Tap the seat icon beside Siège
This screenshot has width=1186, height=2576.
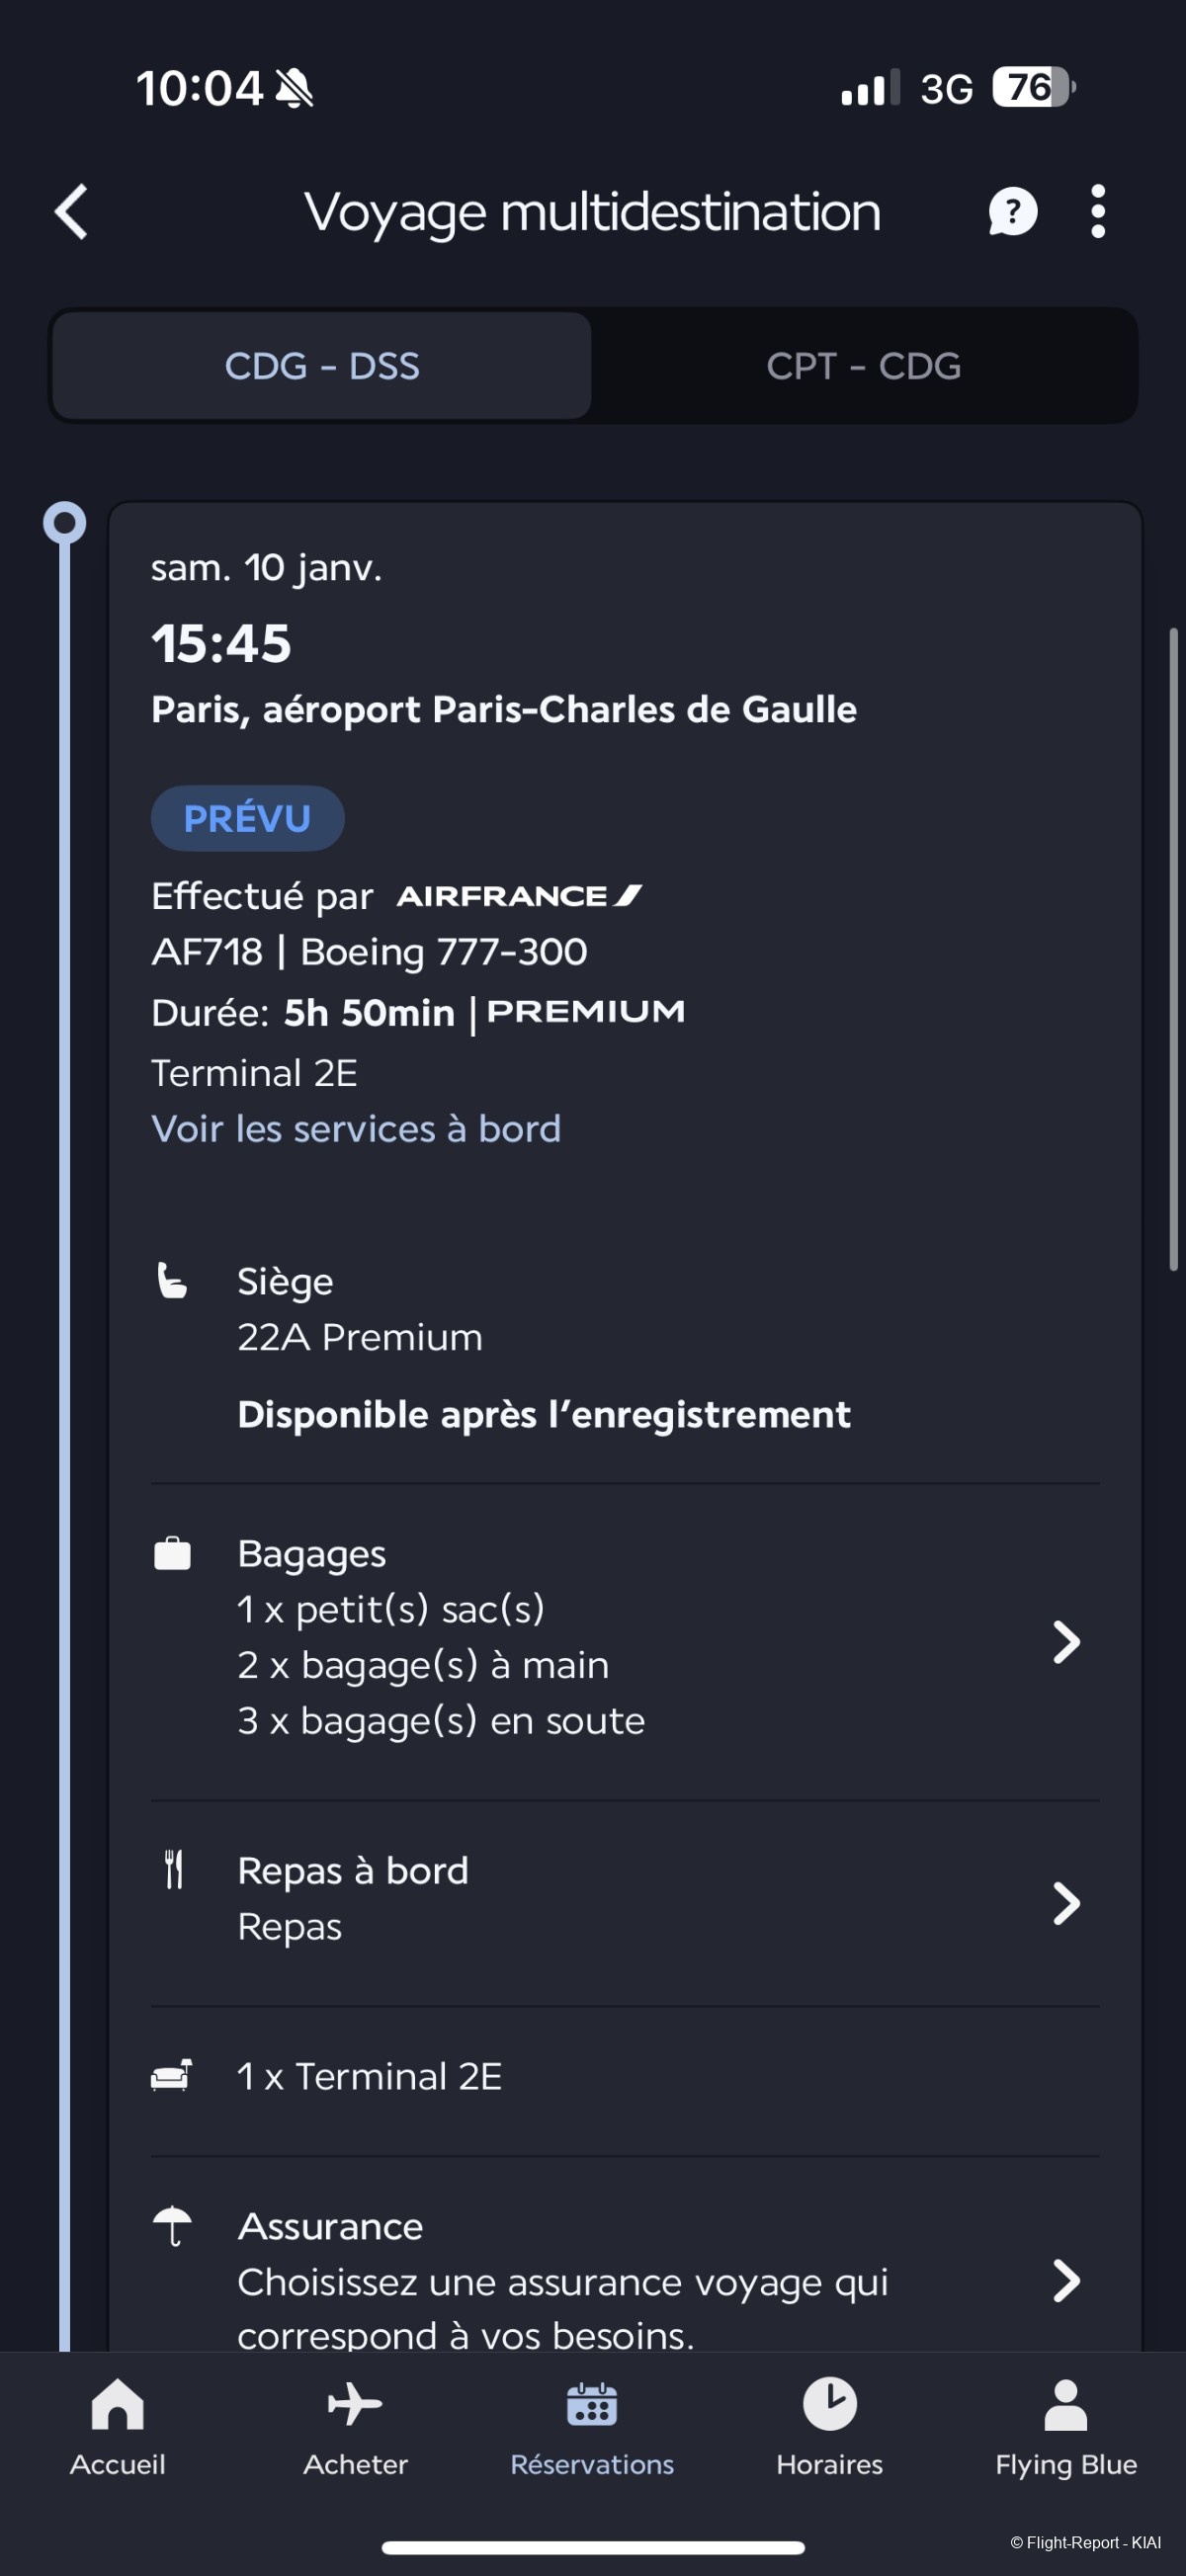172,1281
